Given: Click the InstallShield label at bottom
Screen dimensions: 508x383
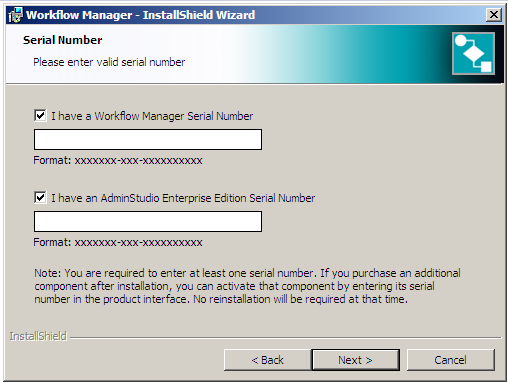Looking at the screenshot, I should tap(38, 336).
